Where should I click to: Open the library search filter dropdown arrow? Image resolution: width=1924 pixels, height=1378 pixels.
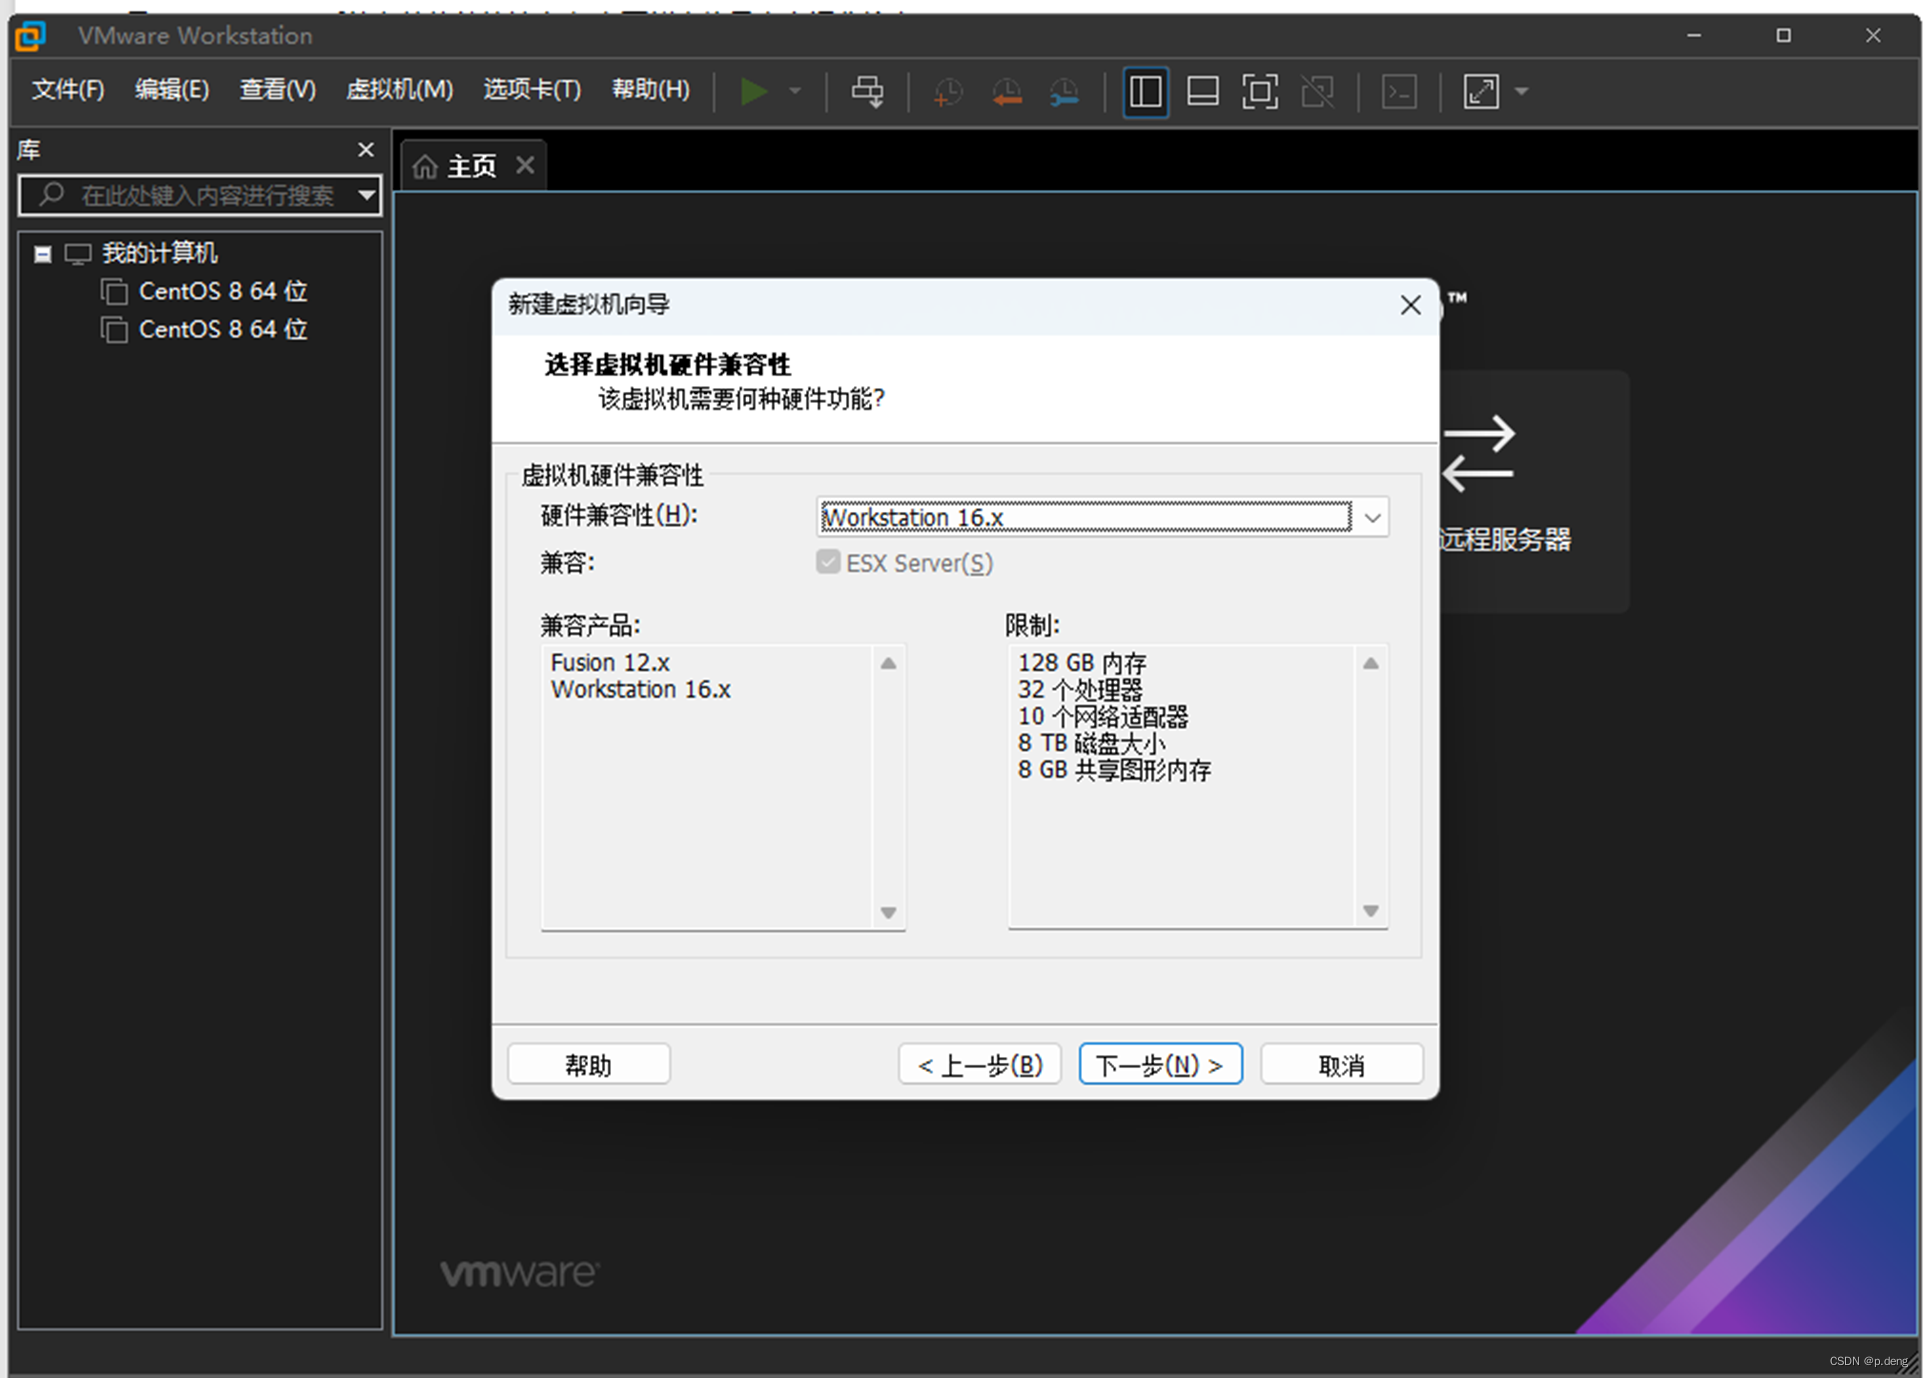tap(367, 194)
